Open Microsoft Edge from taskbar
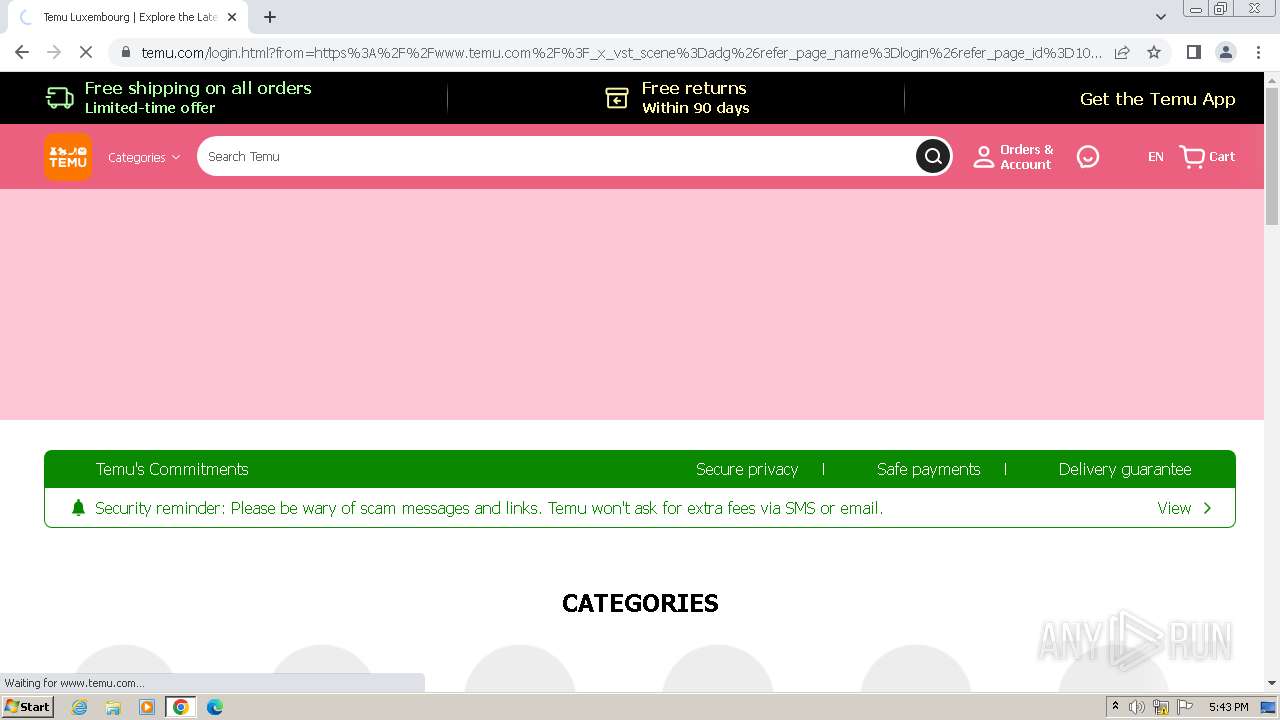The width and height of the screenshot is (1280, 720). [x=215, y=707]
